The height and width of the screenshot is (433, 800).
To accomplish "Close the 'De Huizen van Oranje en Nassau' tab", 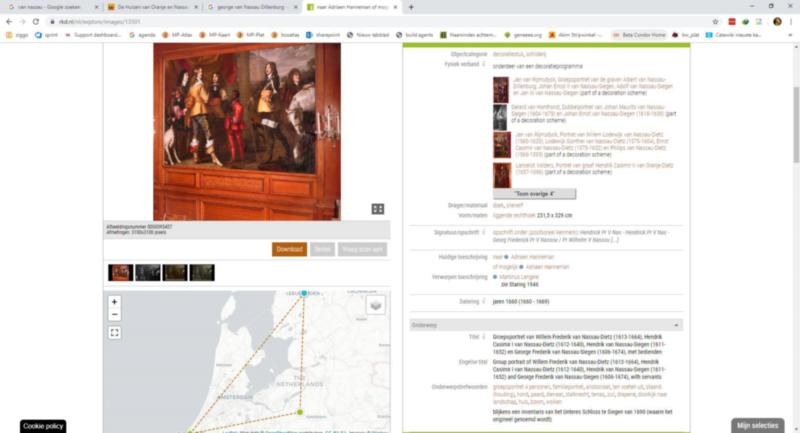I will (x=196, y=7).
